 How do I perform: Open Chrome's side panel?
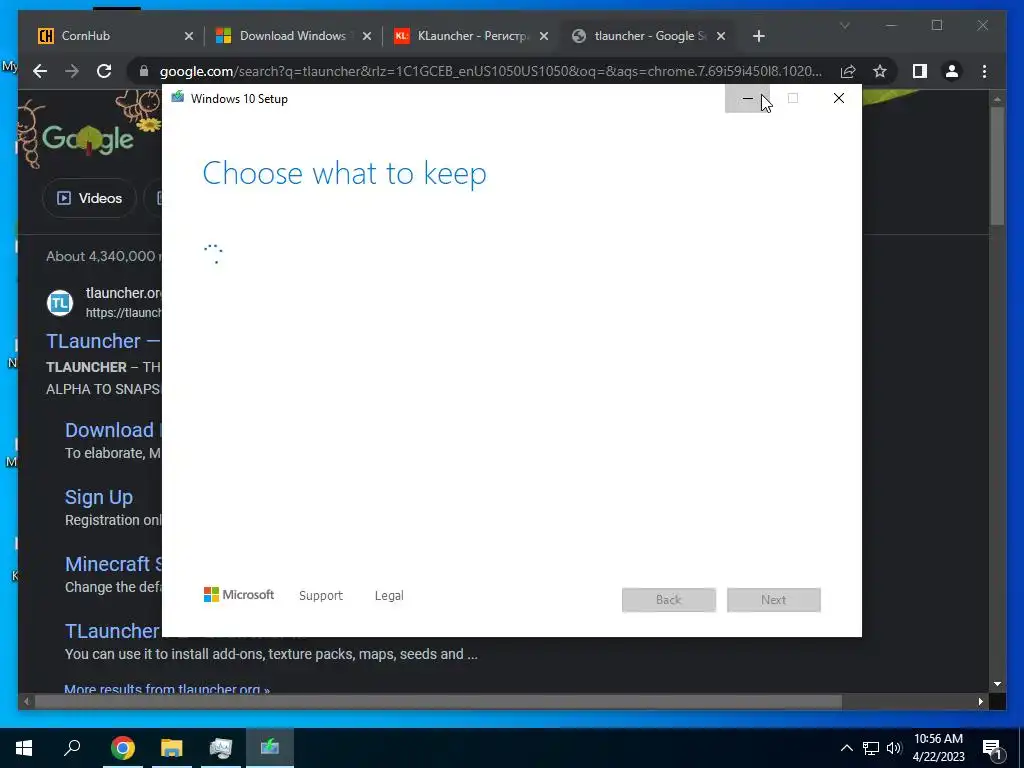[920, 71]
